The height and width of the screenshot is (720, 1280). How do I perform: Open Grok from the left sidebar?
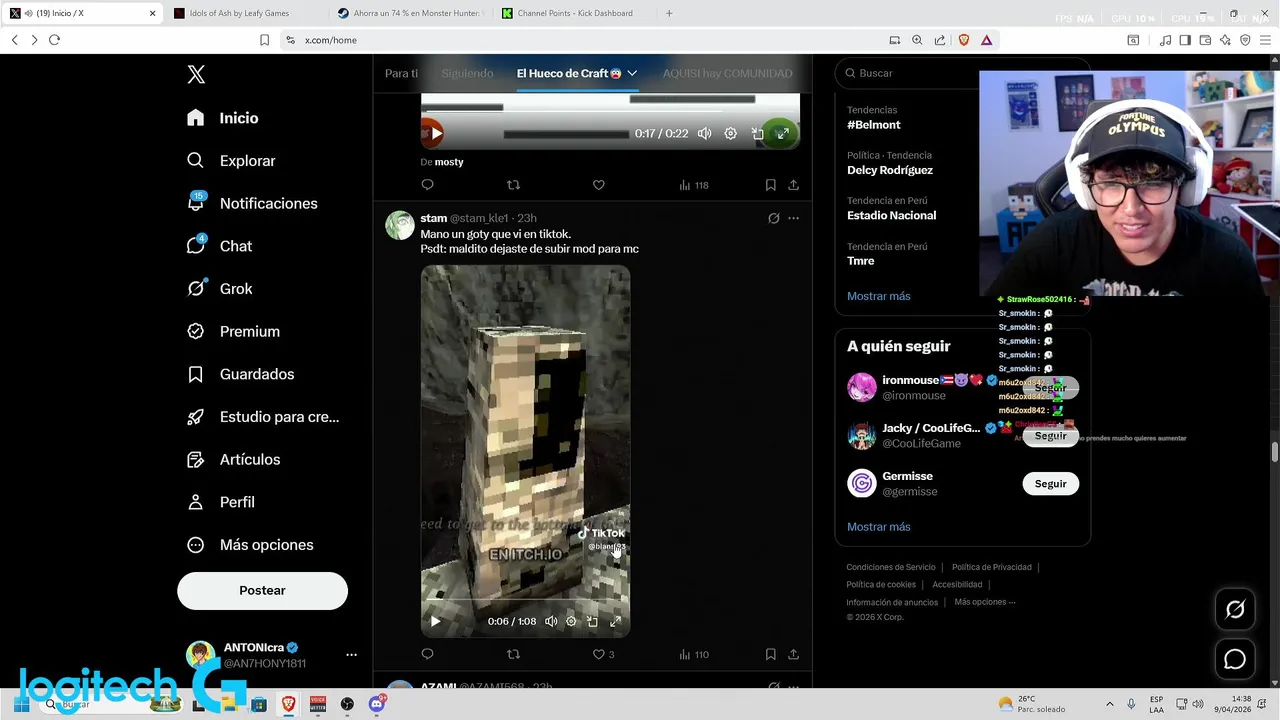(x=220, y=289)
